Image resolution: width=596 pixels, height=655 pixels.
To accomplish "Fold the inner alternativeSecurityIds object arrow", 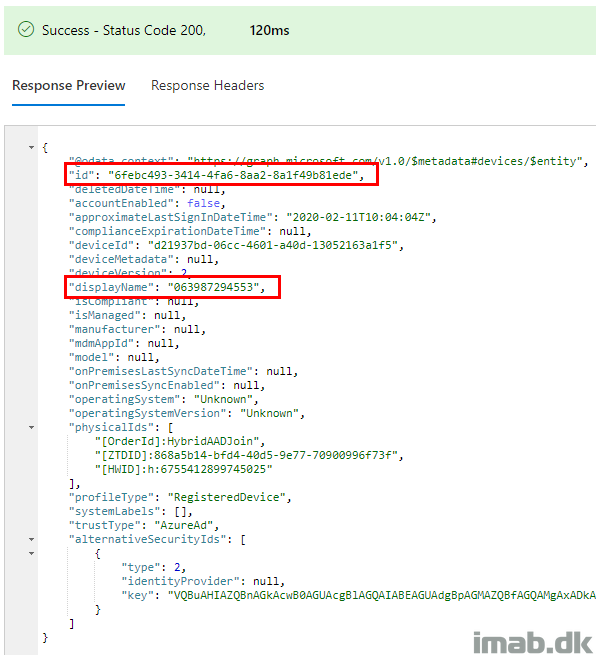I will pos(31,553).
